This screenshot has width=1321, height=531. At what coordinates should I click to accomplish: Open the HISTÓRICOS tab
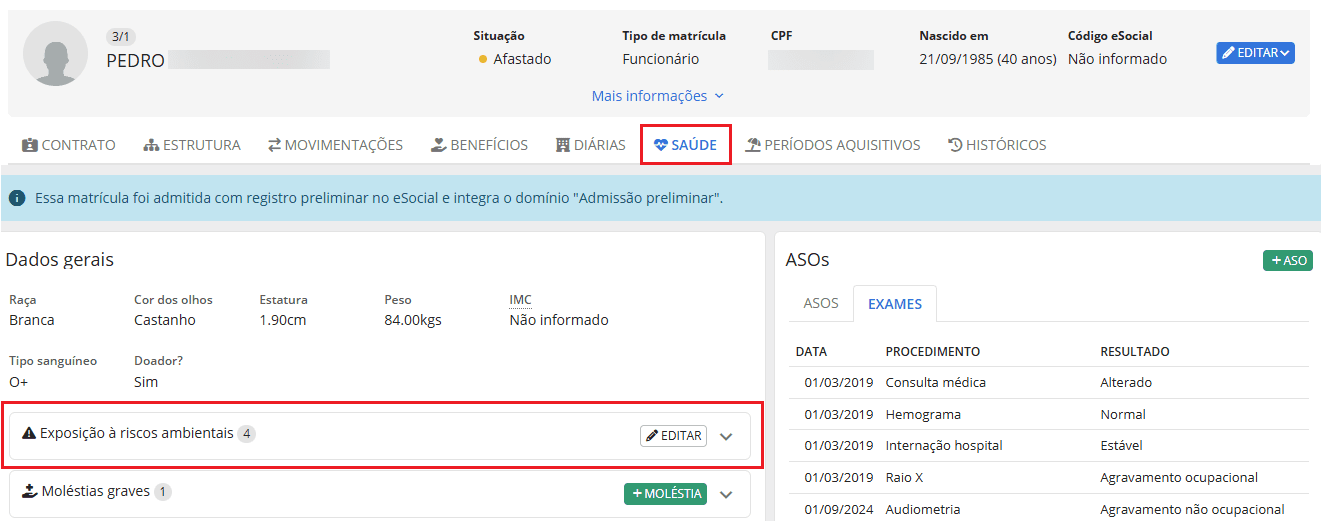(997, 145)
